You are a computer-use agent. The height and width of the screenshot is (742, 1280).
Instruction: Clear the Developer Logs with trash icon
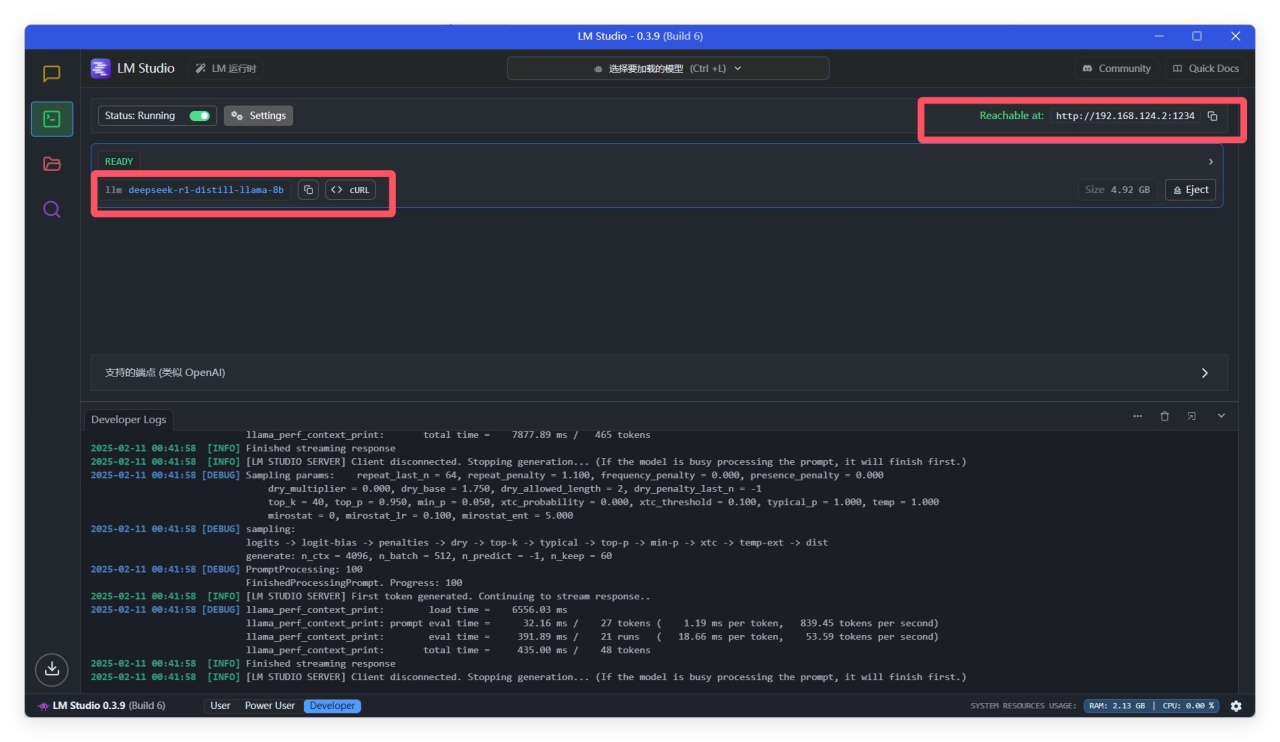point(1164,416)
